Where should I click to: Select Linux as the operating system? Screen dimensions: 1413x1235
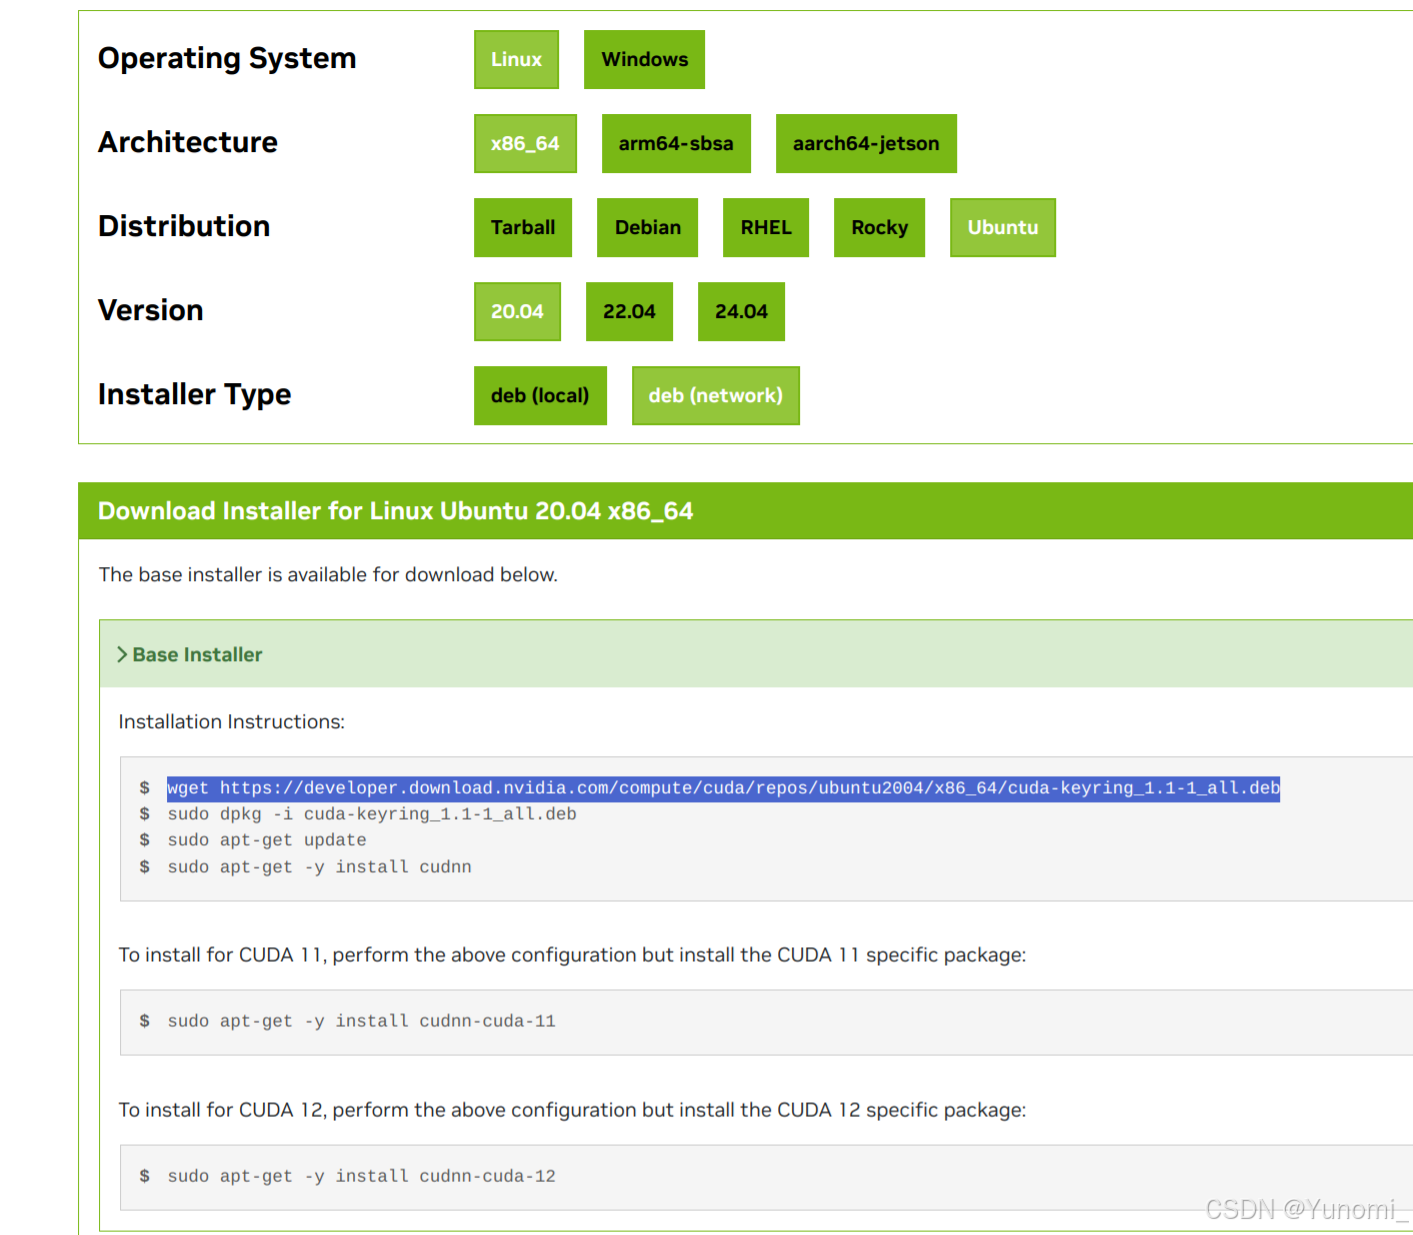[x=516, y=59]
